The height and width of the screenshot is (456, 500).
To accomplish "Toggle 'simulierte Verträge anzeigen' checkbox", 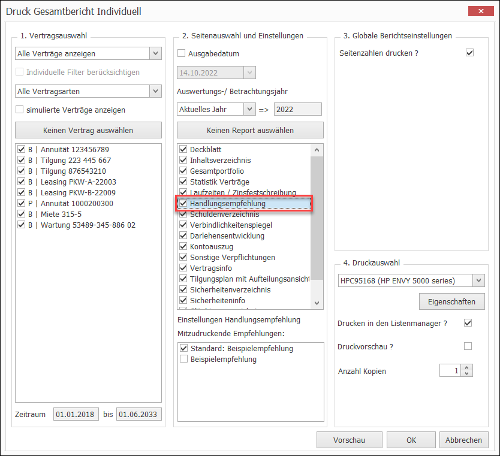I will click(20, 110).
